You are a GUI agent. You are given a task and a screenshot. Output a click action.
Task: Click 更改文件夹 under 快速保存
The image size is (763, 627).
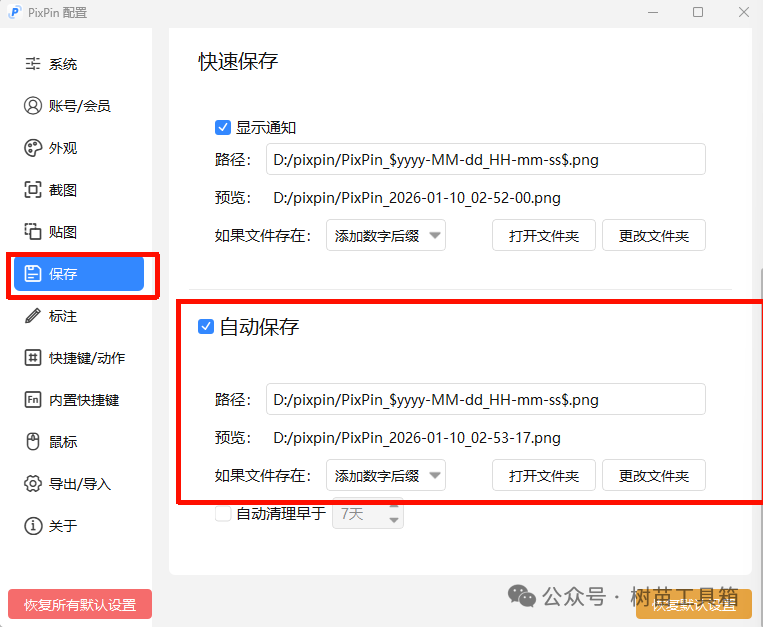(x=654, y=235)
